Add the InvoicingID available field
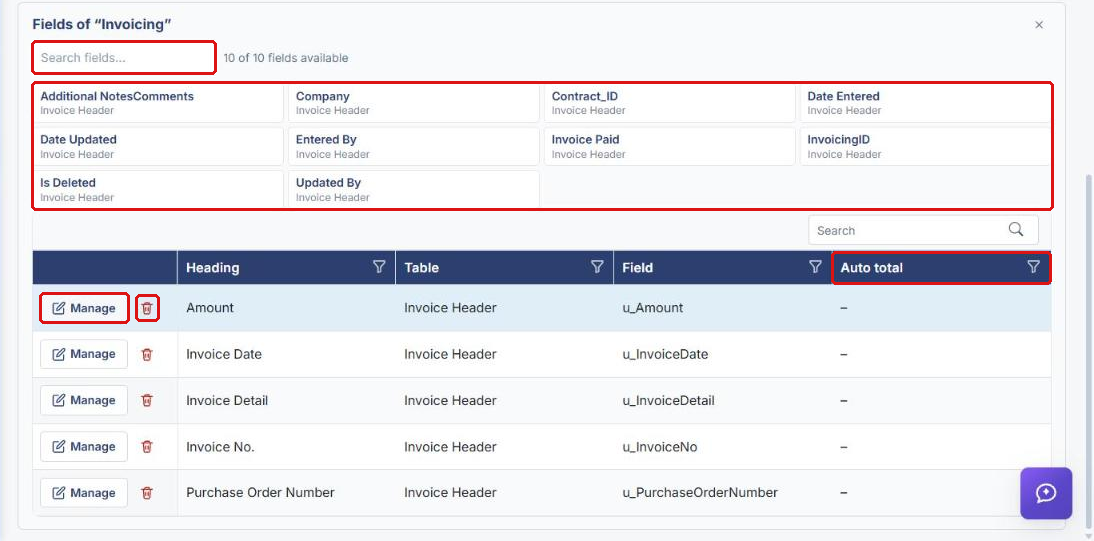 pyautogui.click(x=925, y=146)
